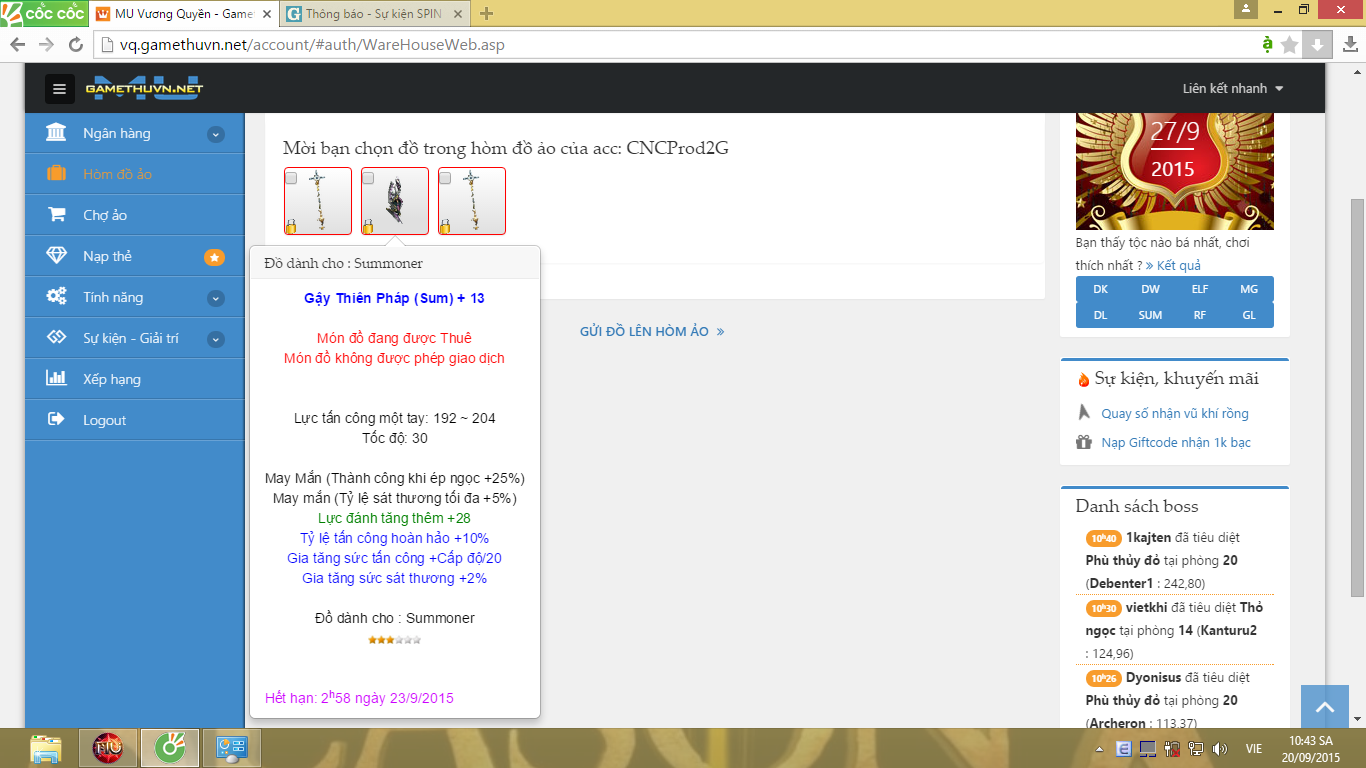Tick the checkbox on the middle item
This screenshot has height=768, width=1366.
pos(368,177)
